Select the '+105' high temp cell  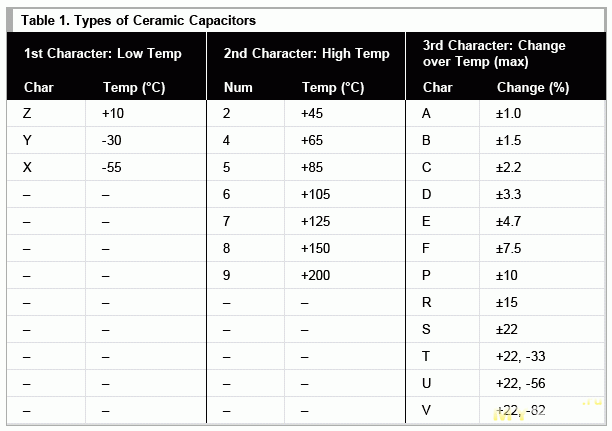click(x=318, y=195)
